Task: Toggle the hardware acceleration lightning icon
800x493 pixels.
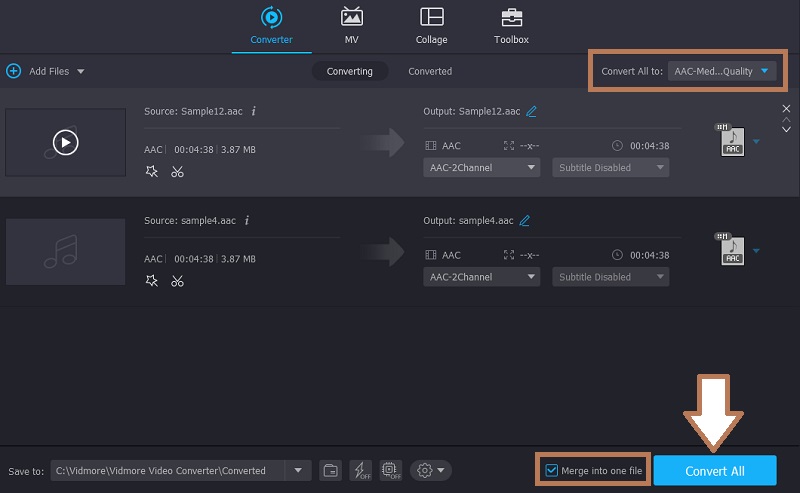Action: [361, 470]
